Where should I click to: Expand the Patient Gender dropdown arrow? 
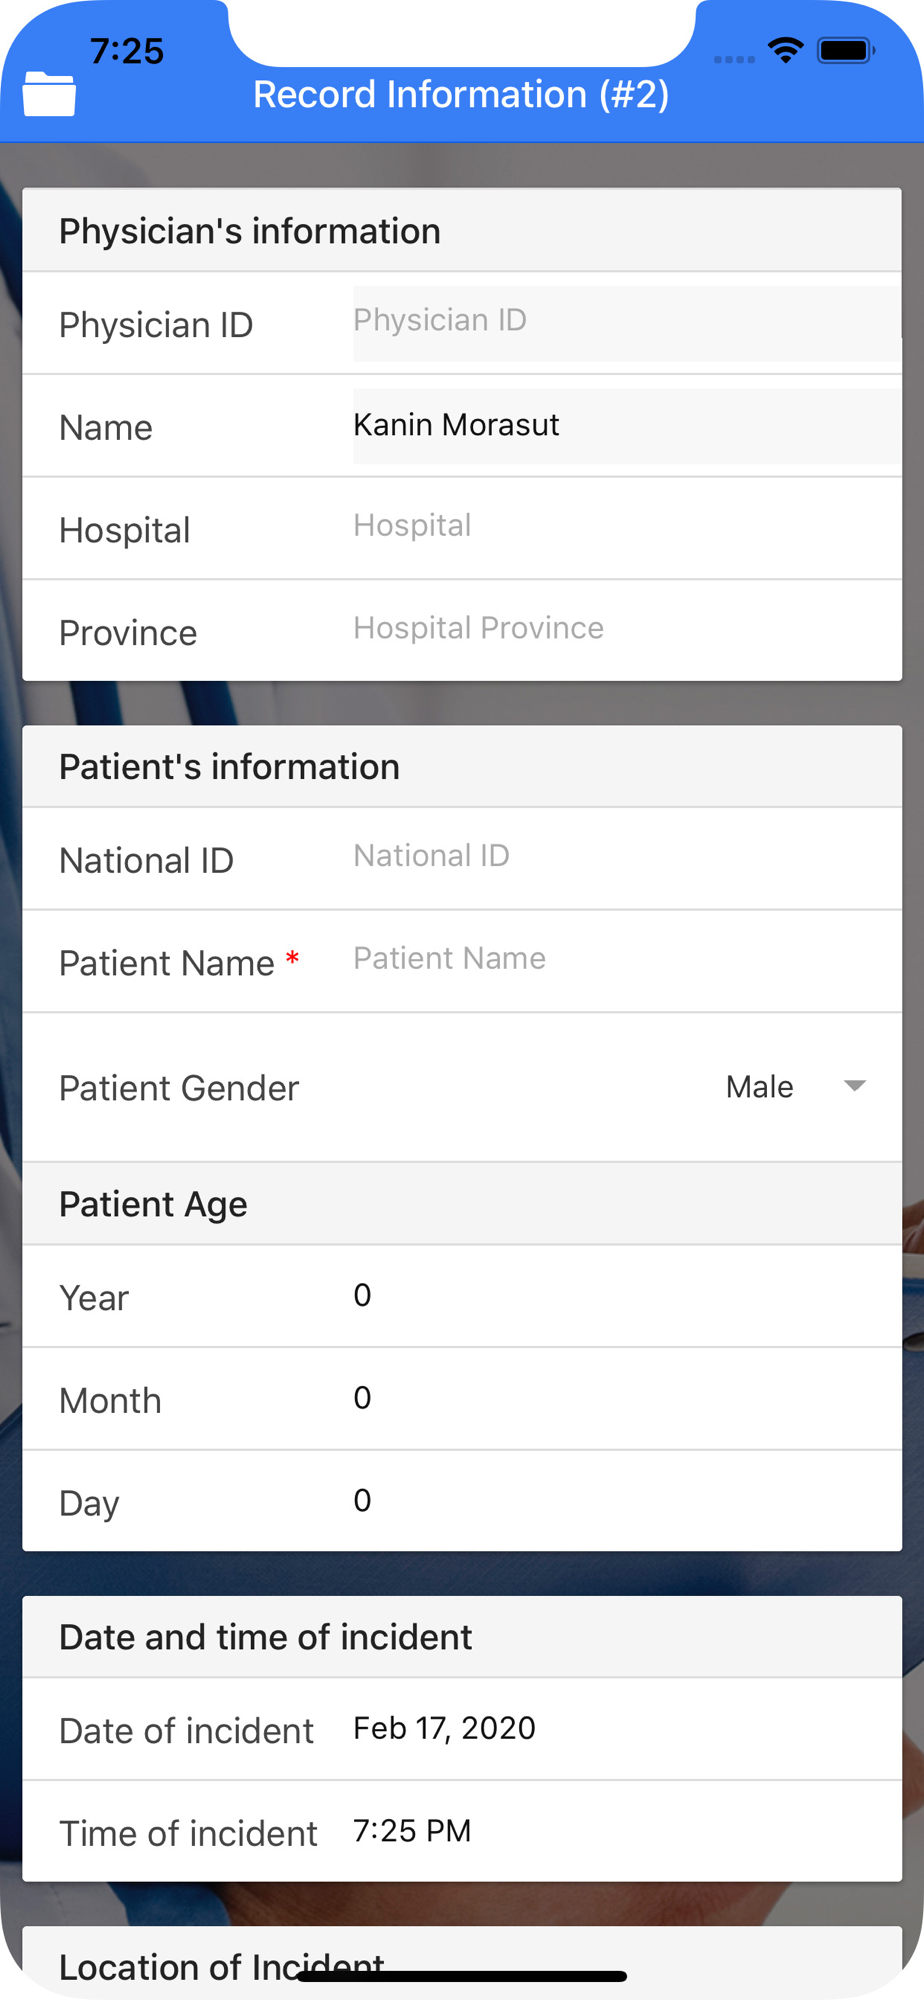tap(854, 1086)
